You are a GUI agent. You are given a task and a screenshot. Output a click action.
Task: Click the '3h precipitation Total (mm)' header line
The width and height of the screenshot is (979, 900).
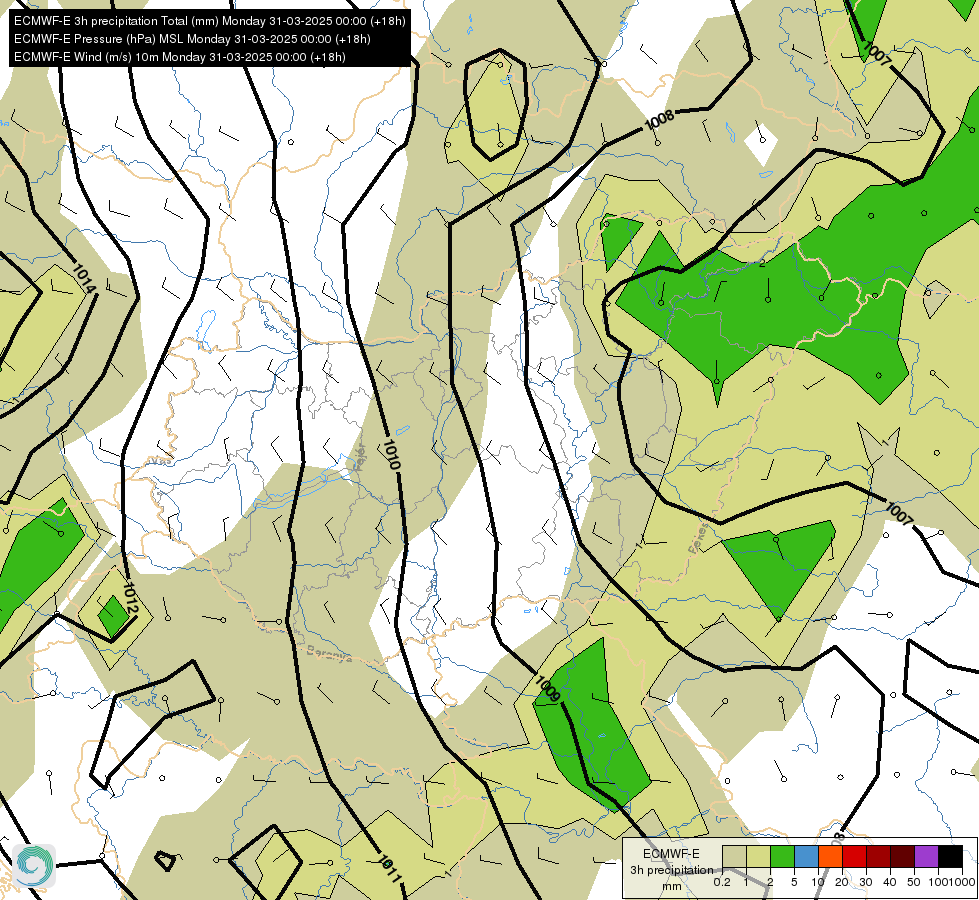point(210,21)
